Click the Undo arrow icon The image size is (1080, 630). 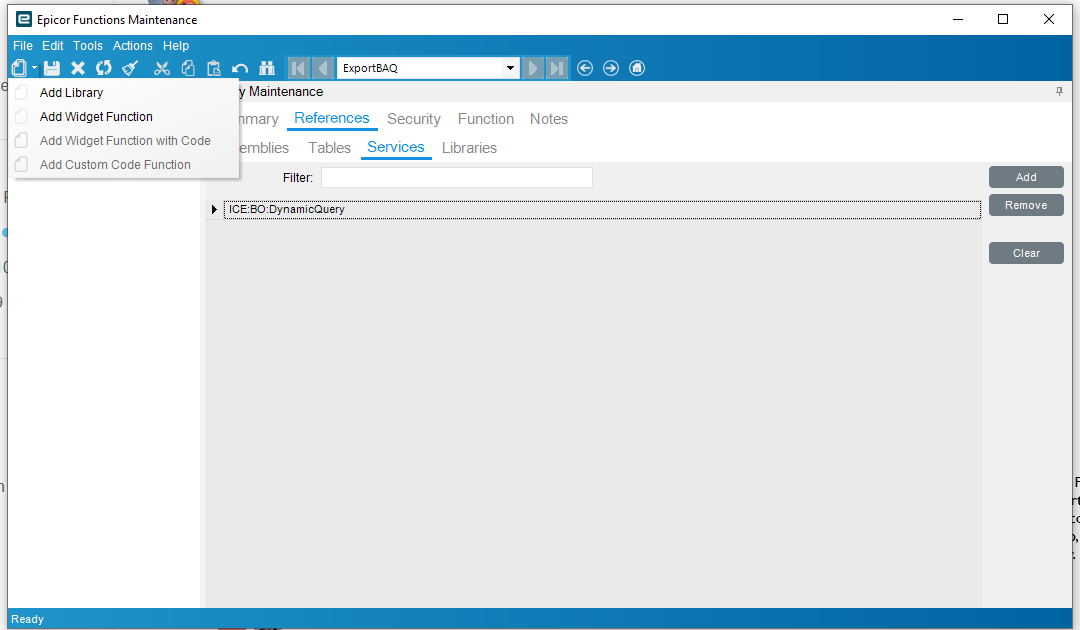pos(240,68)
